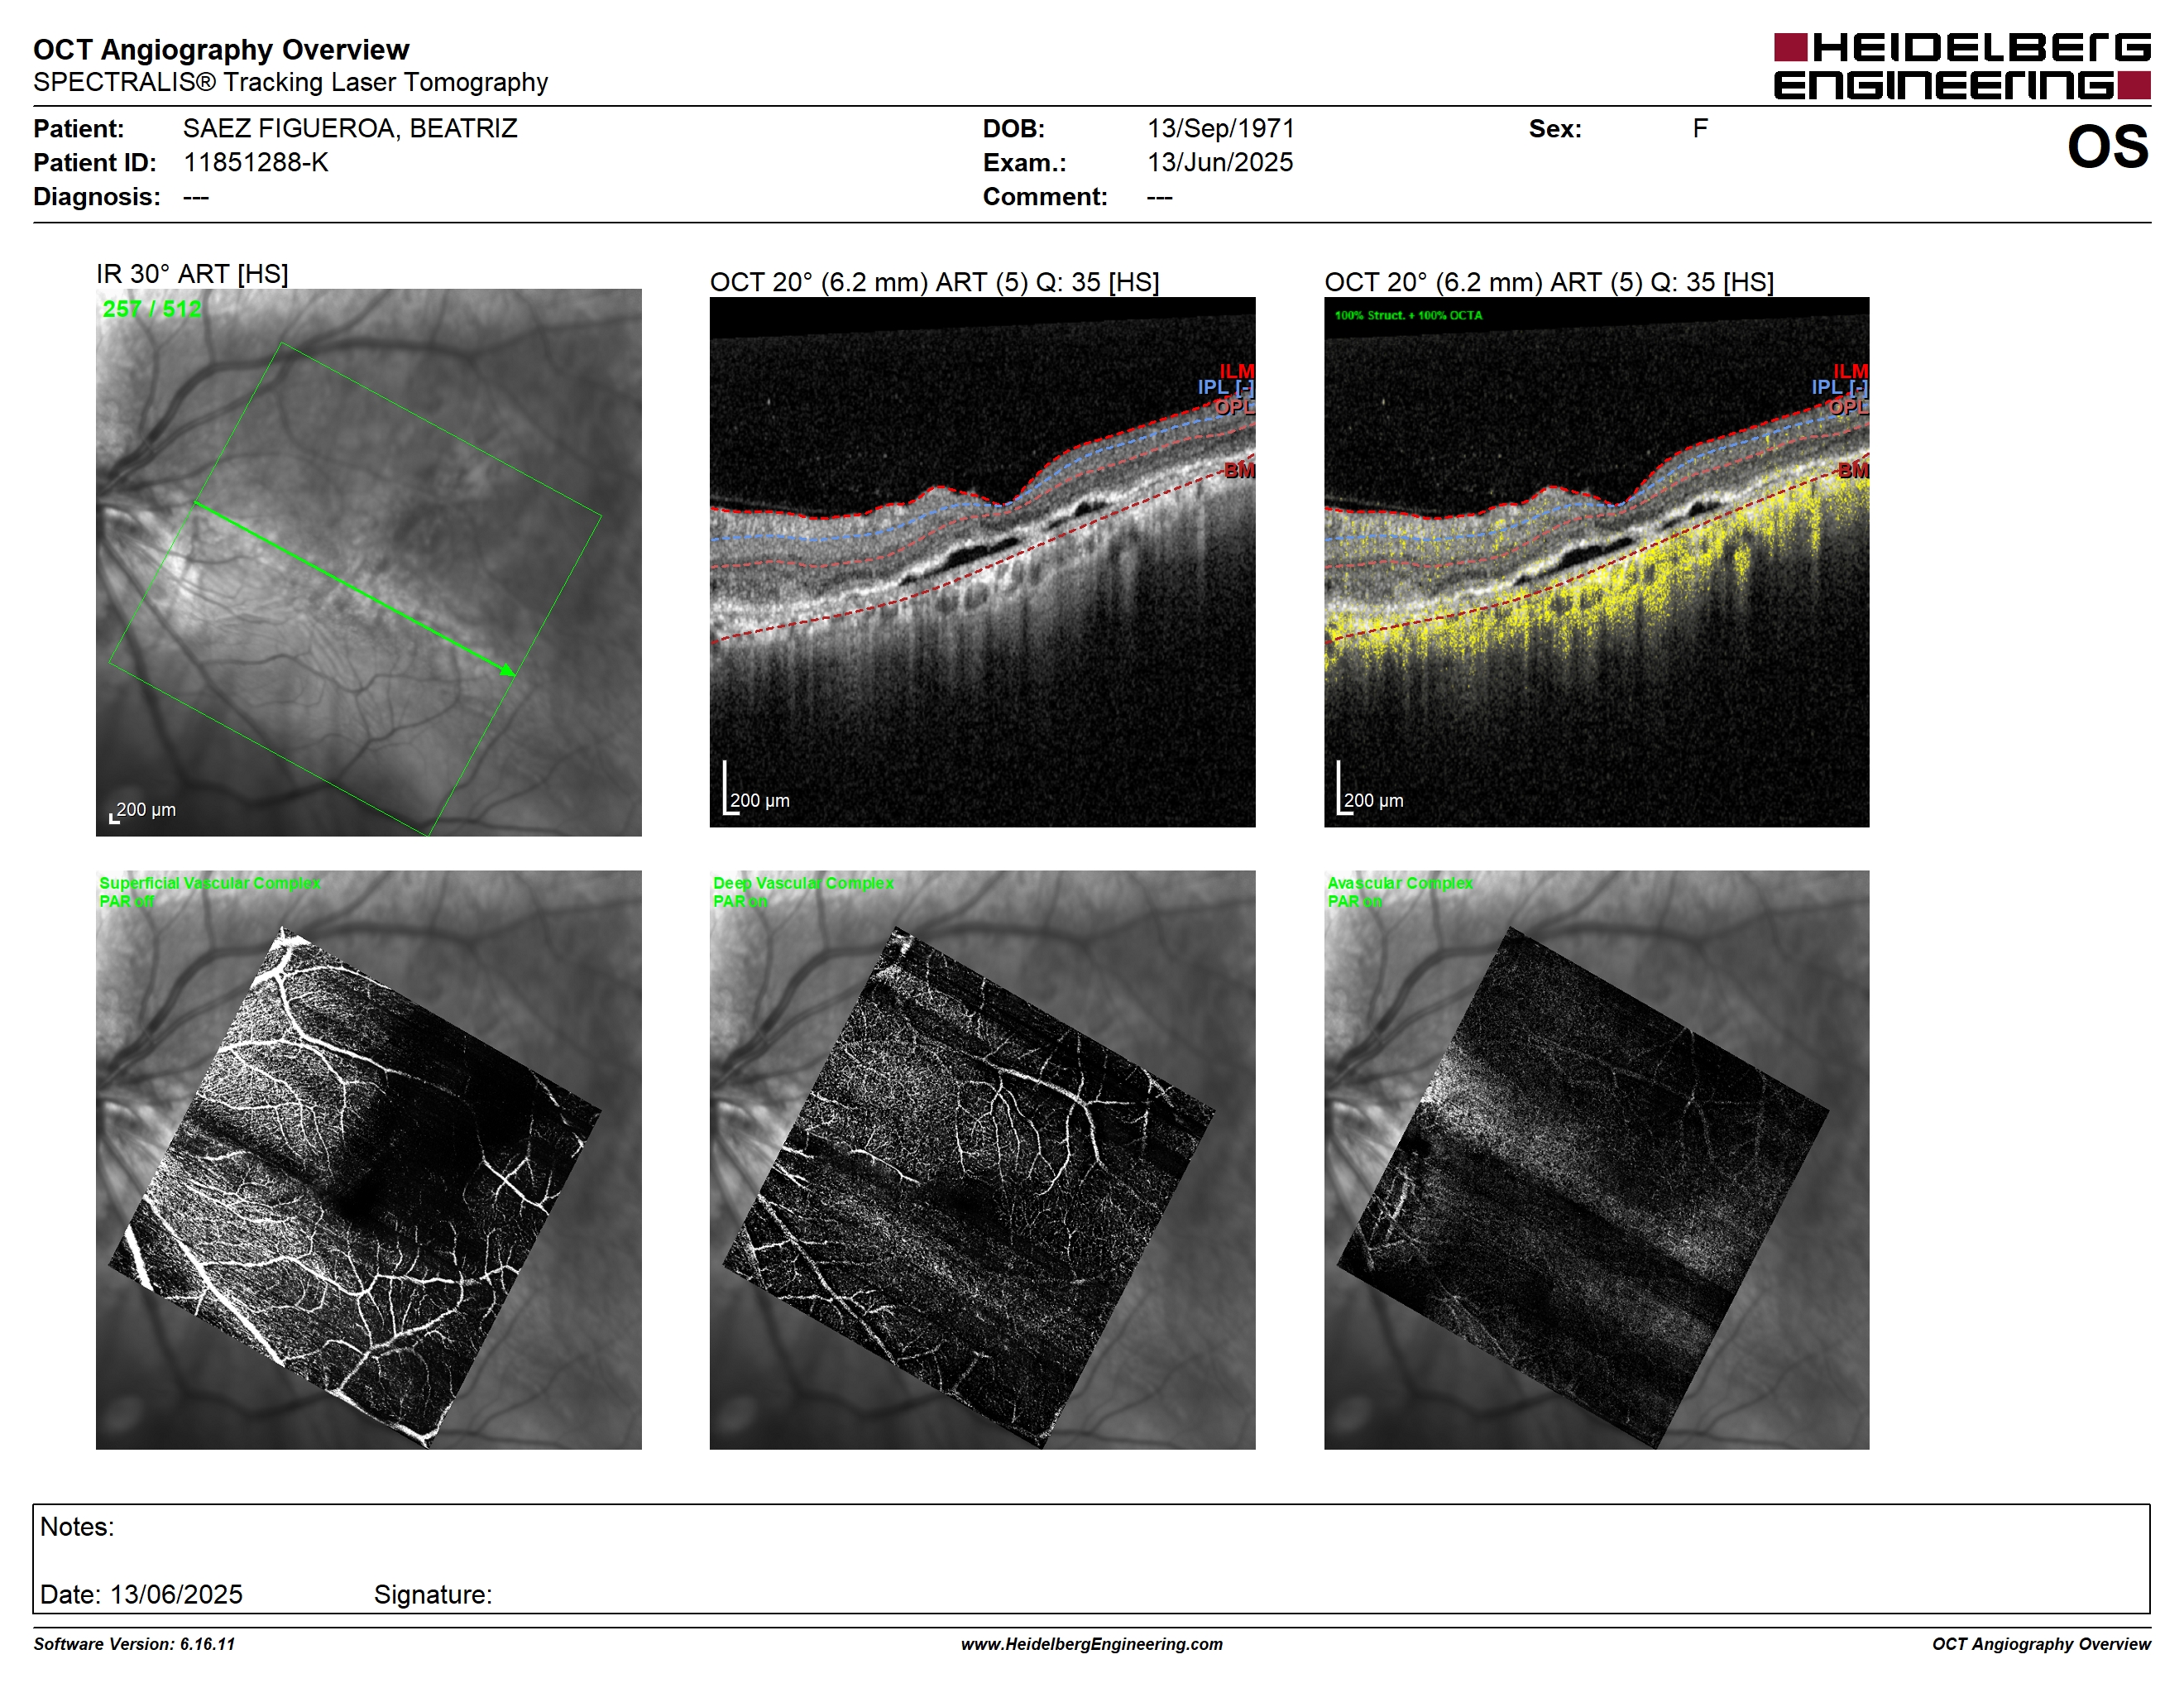Screen dimensions: 2184x1688
Task: Click the 257 / 512 scan counter
Action: pyautogui.click(x=152, y=309)
